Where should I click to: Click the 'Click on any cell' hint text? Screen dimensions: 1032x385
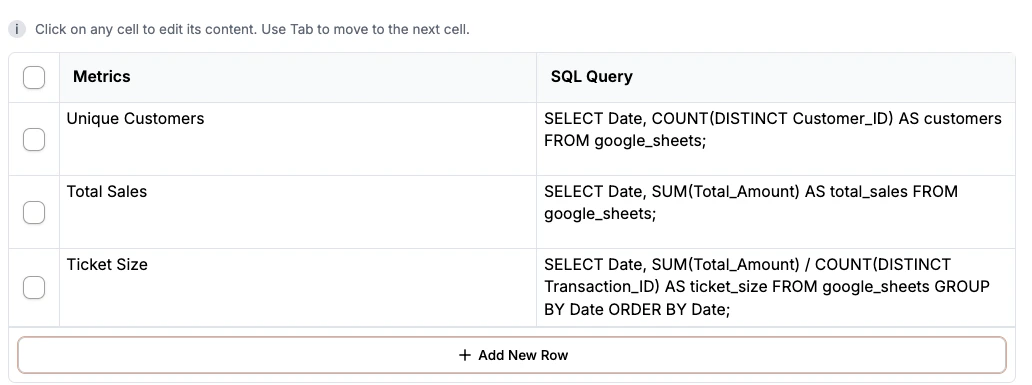[x=252, y=30]
